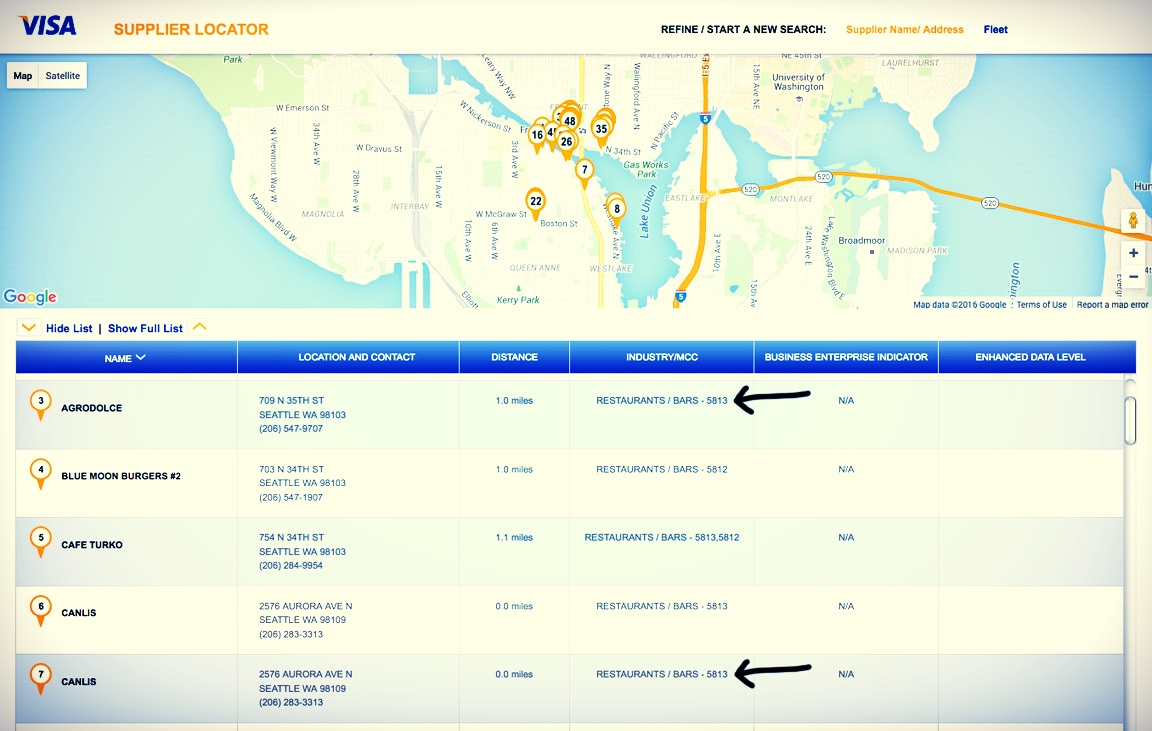
Task: Click RESTAURANTS / BARS - 5812 cell
Action: (x=662, y=469)
